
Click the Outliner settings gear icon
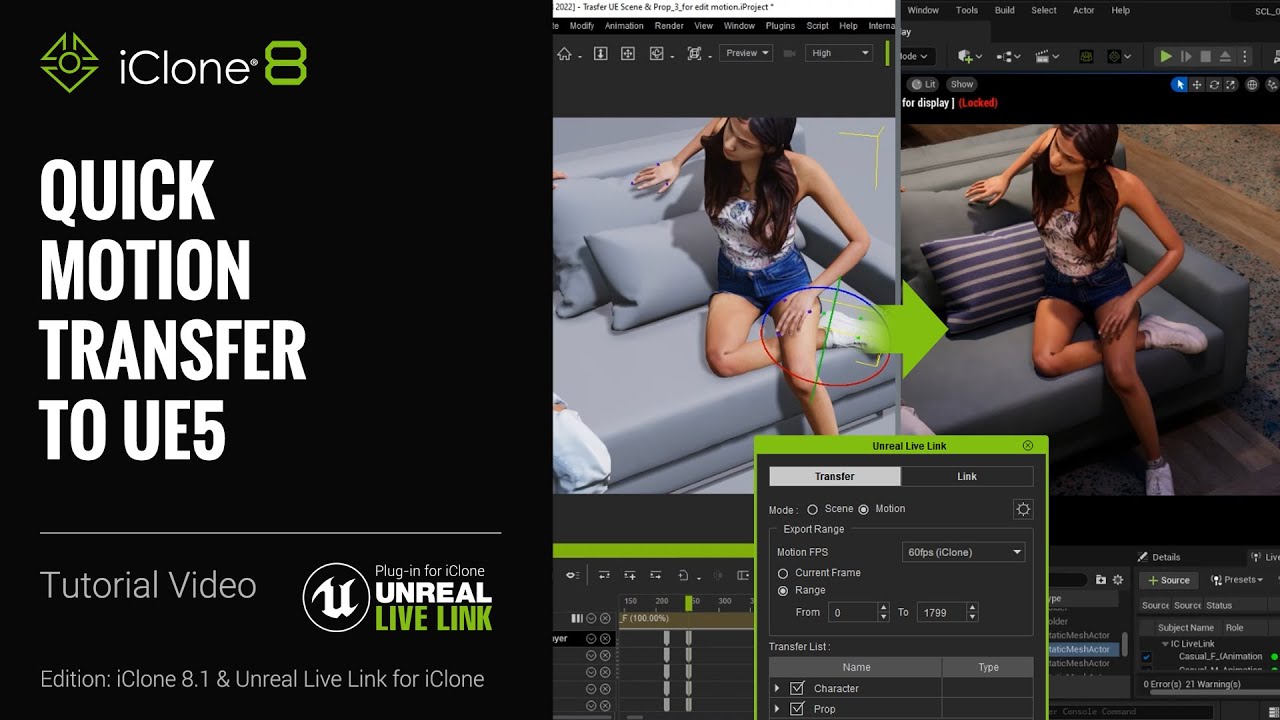tap(1118, 579)
